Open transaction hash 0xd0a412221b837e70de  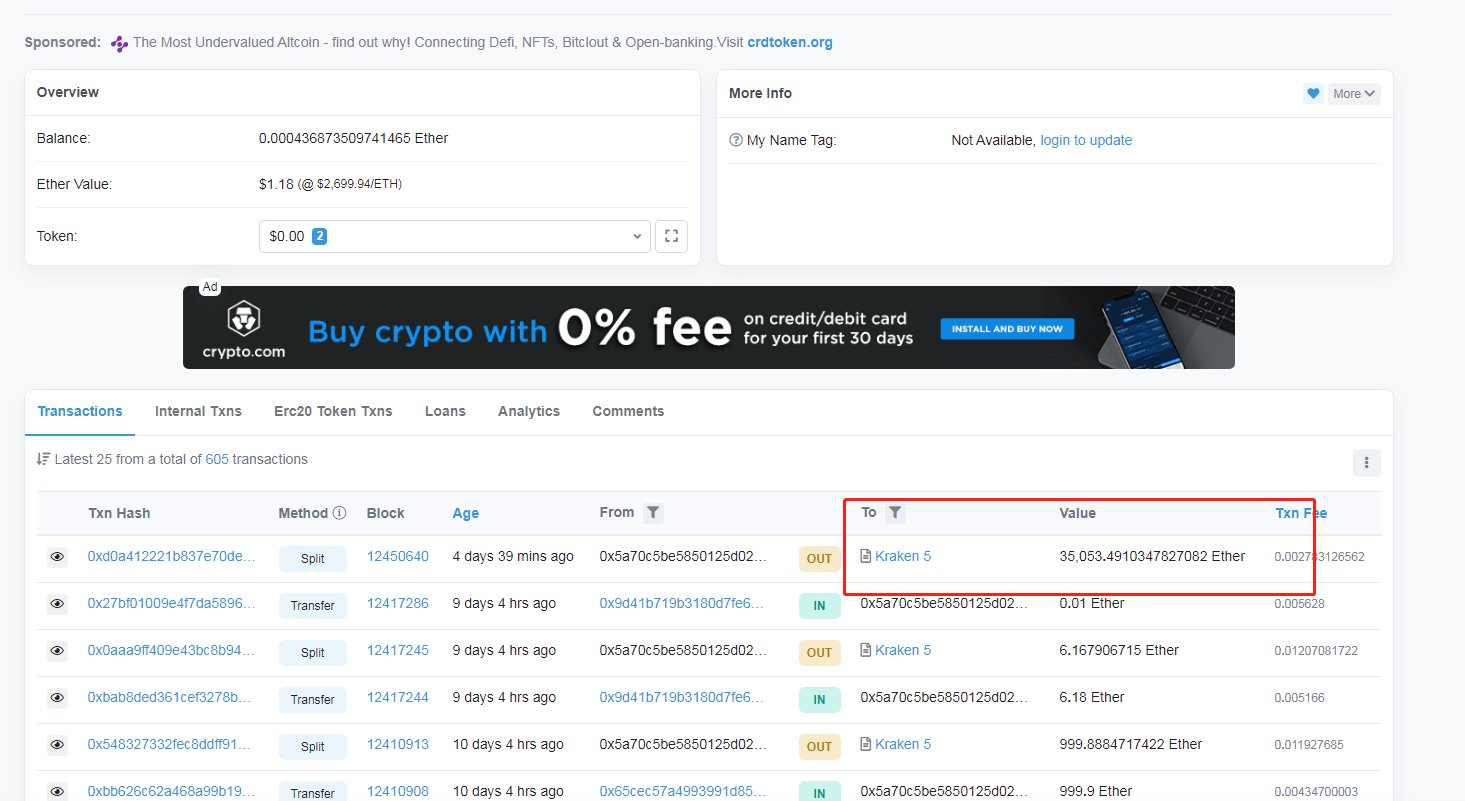pyautogui.click(x=171, y=557)
